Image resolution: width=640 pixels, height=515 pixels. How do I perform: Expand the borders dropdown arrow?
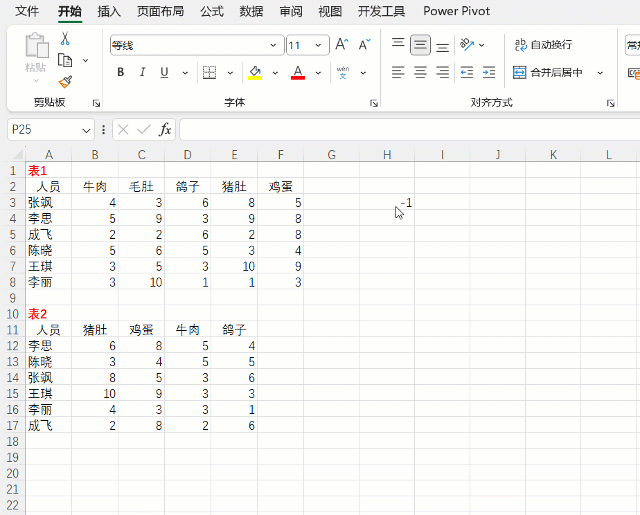tap(230, 73)
